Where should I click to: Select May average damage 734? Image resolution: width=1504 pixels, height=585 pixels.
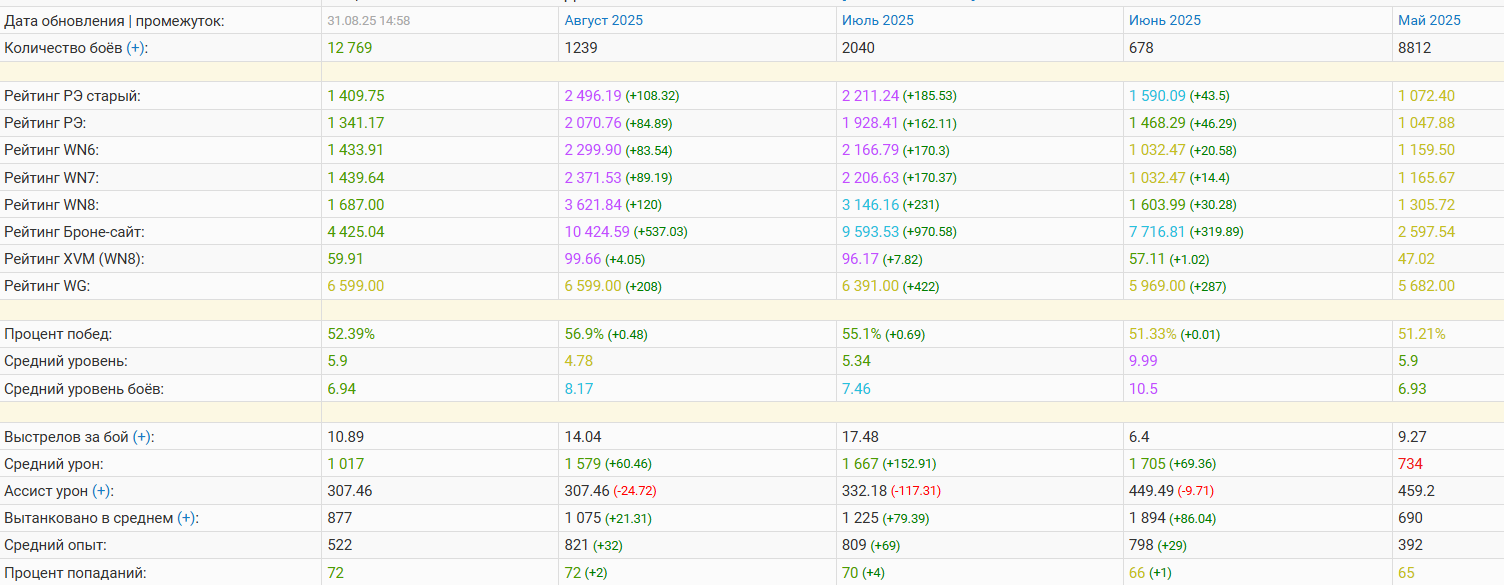(1410, 464)
